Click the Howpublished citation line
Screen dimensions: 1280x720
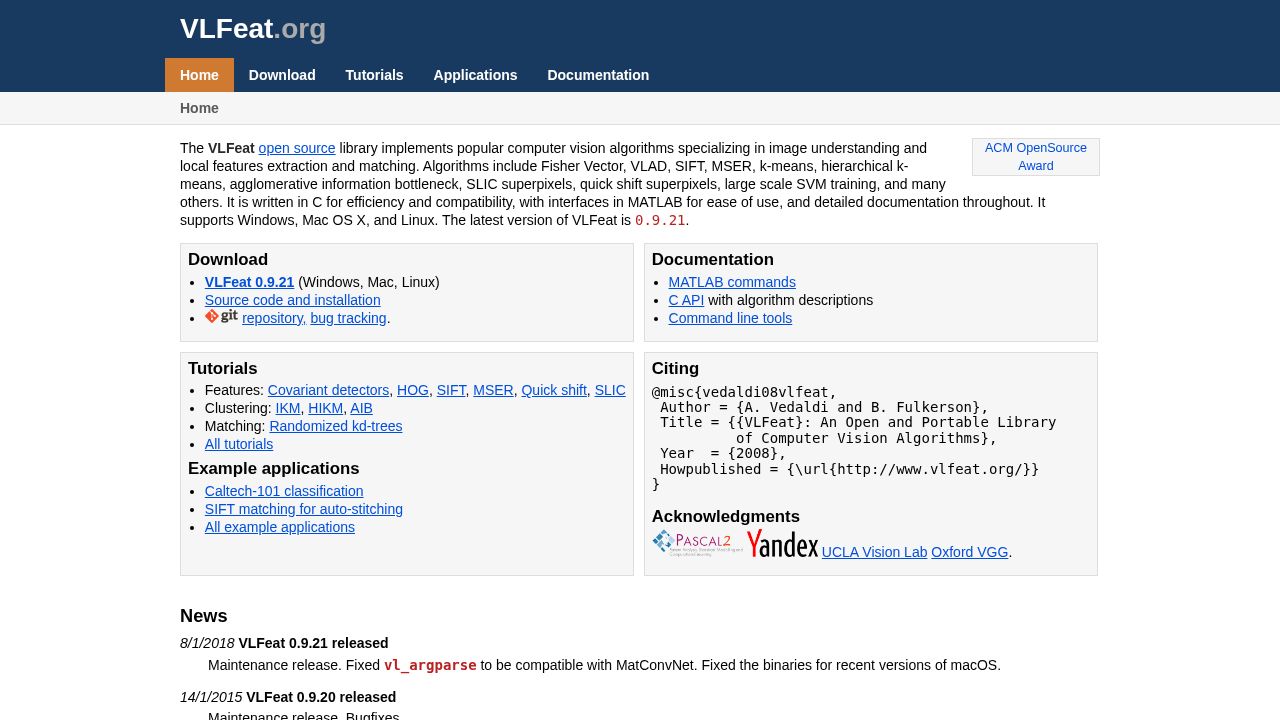850,469
